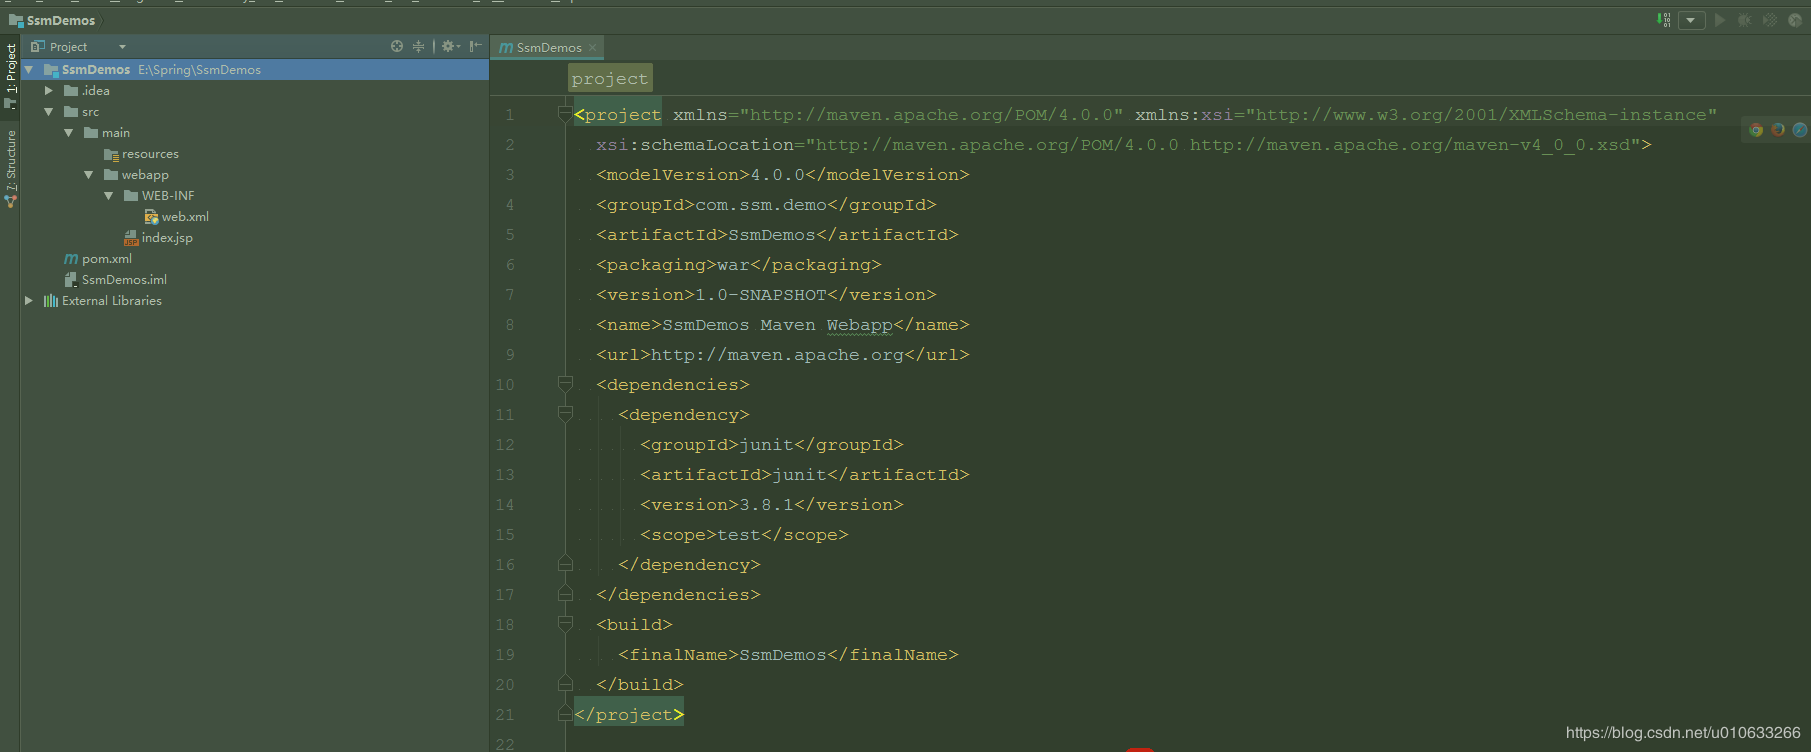This screenshot has width=1811, height=752.
Task: Collapse the webapp folder tree node
Action: coord(88,175)
